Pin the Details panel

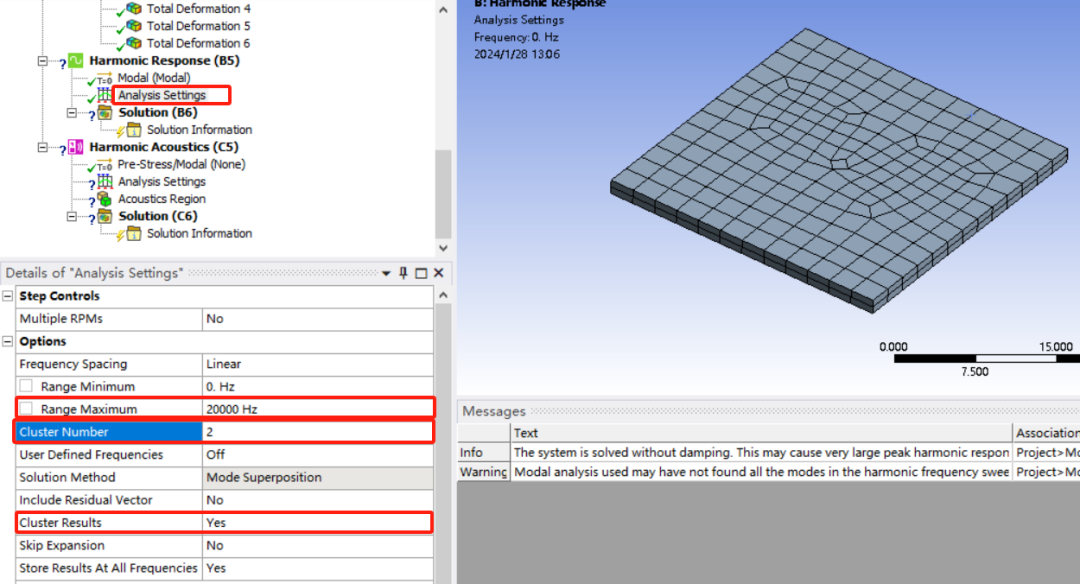404,273
